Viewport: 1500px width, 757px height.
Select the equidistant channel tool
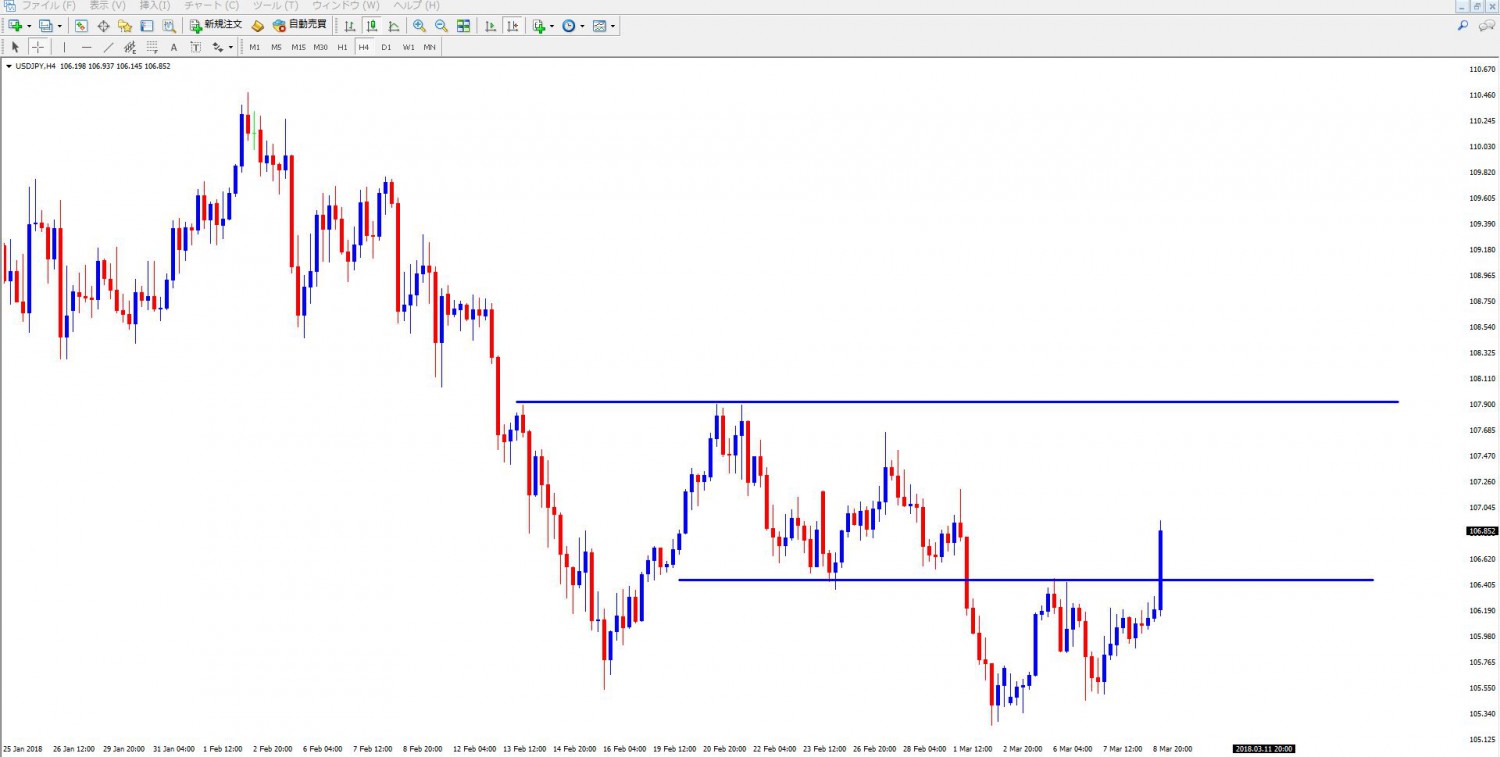point(130,47)
